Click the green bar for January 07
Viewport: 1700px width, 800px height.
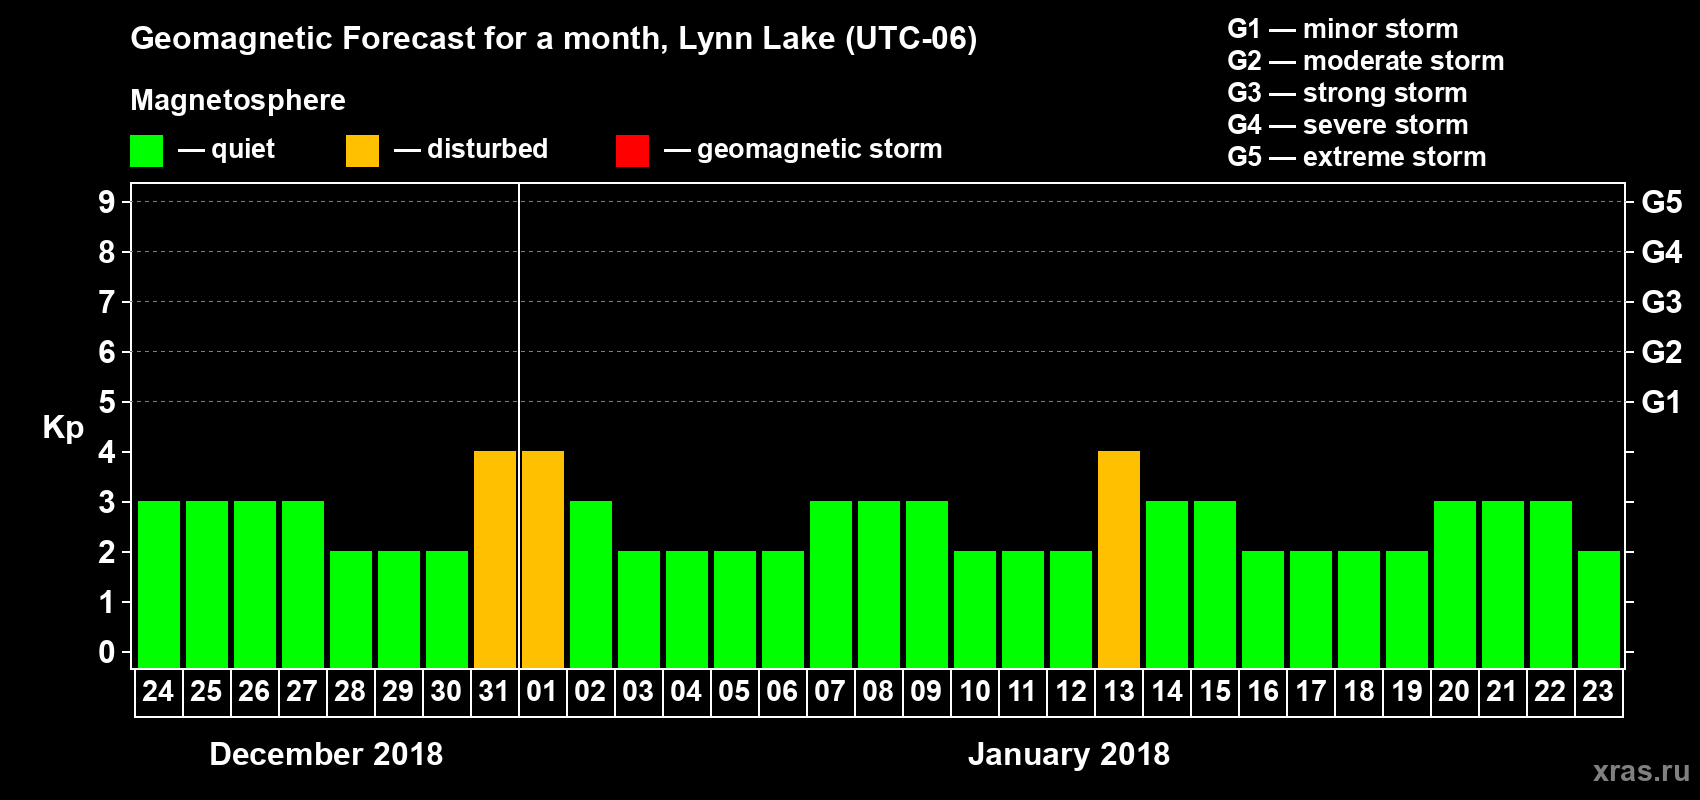[x=831, y=584]
